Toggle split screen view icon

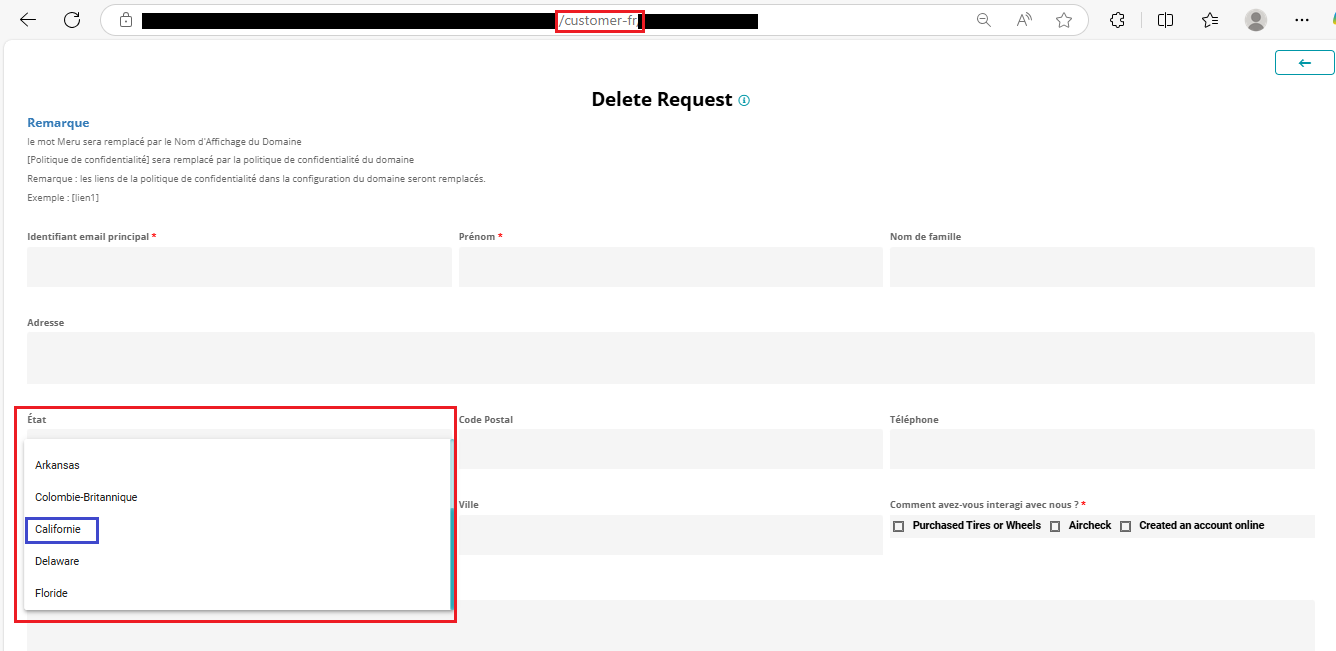click(1165, 20)
